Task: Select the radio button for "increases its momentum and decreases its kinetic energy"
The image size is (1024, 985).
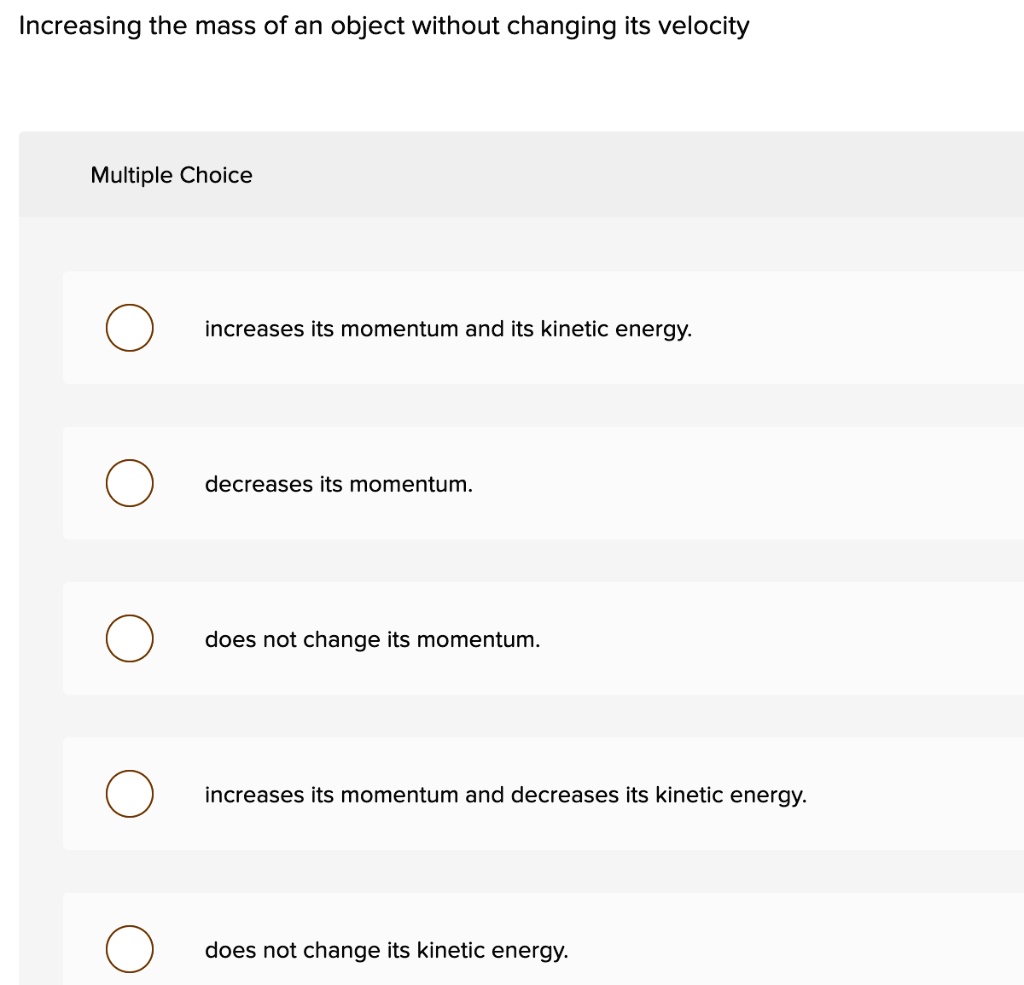Action: [129, 794]
